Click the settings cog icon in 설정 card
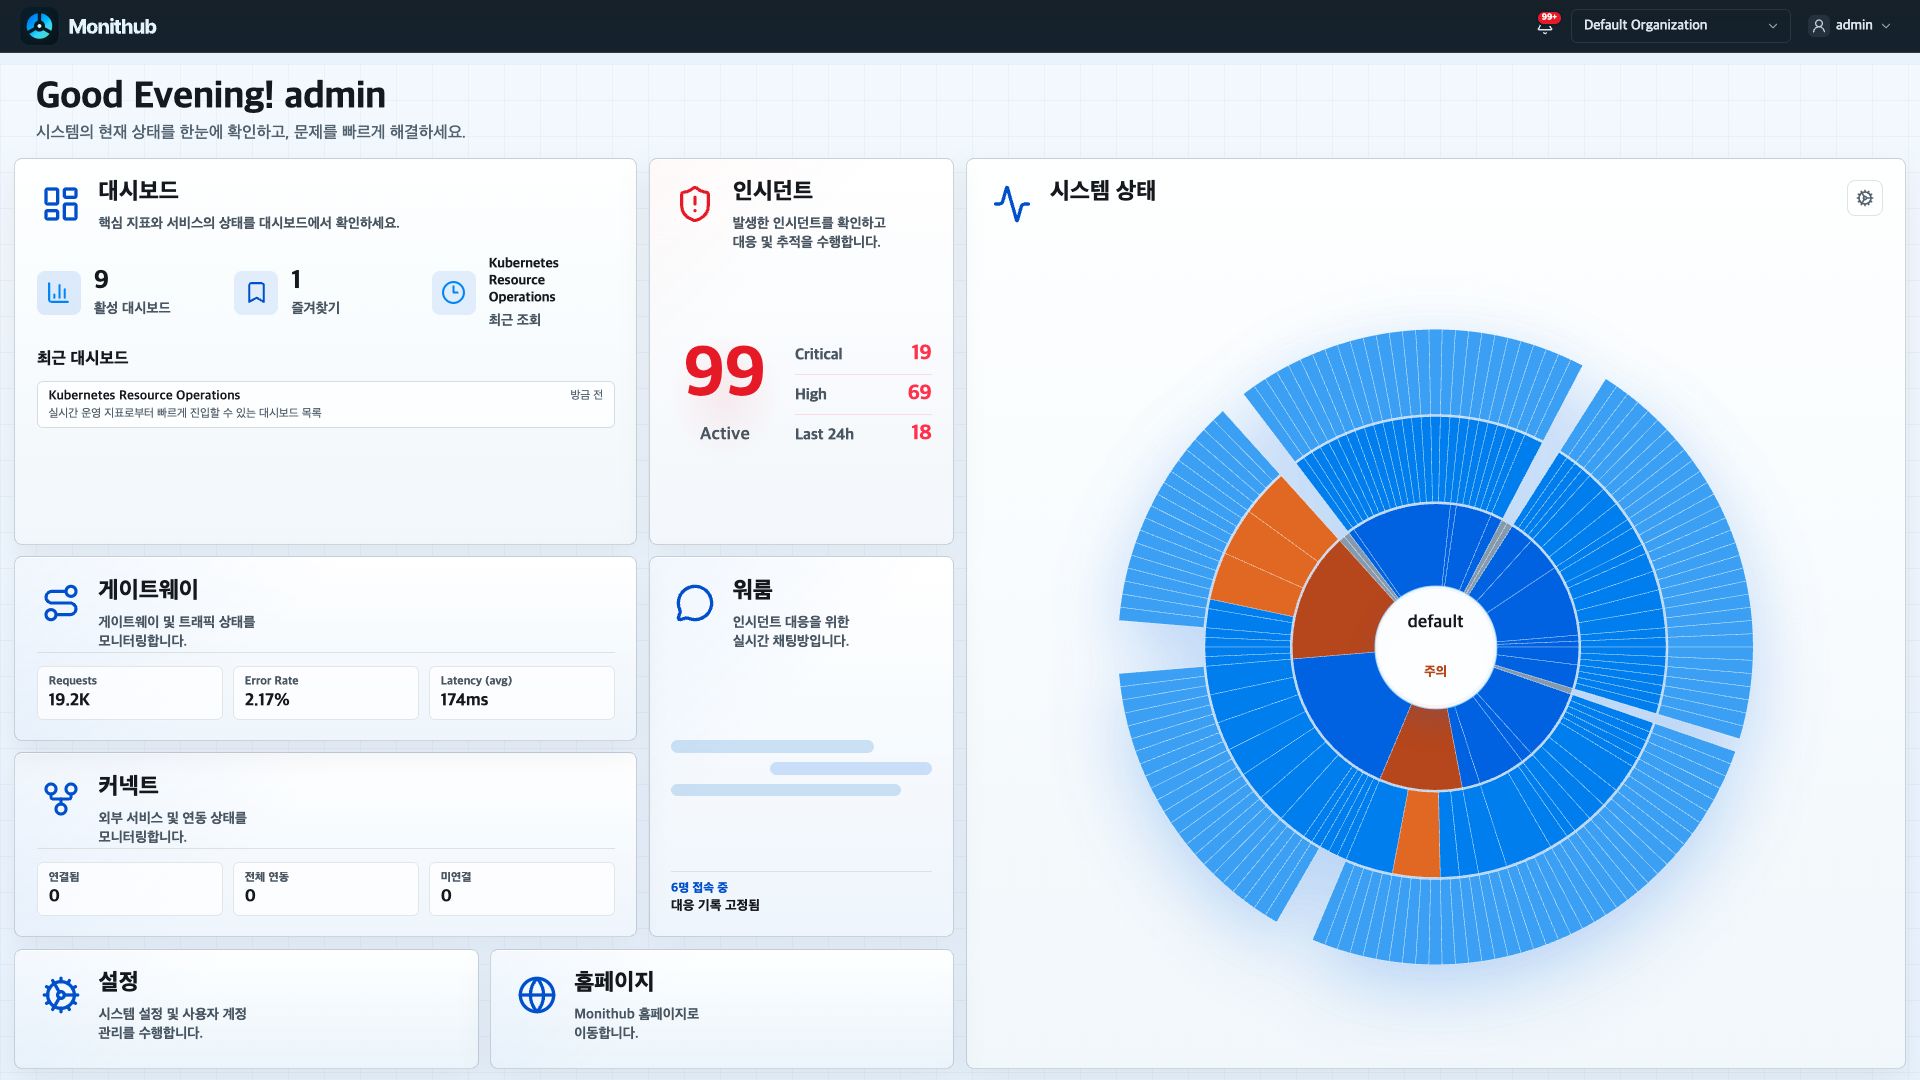Viewport: 1920px width, 1080px height. [61, 995]
